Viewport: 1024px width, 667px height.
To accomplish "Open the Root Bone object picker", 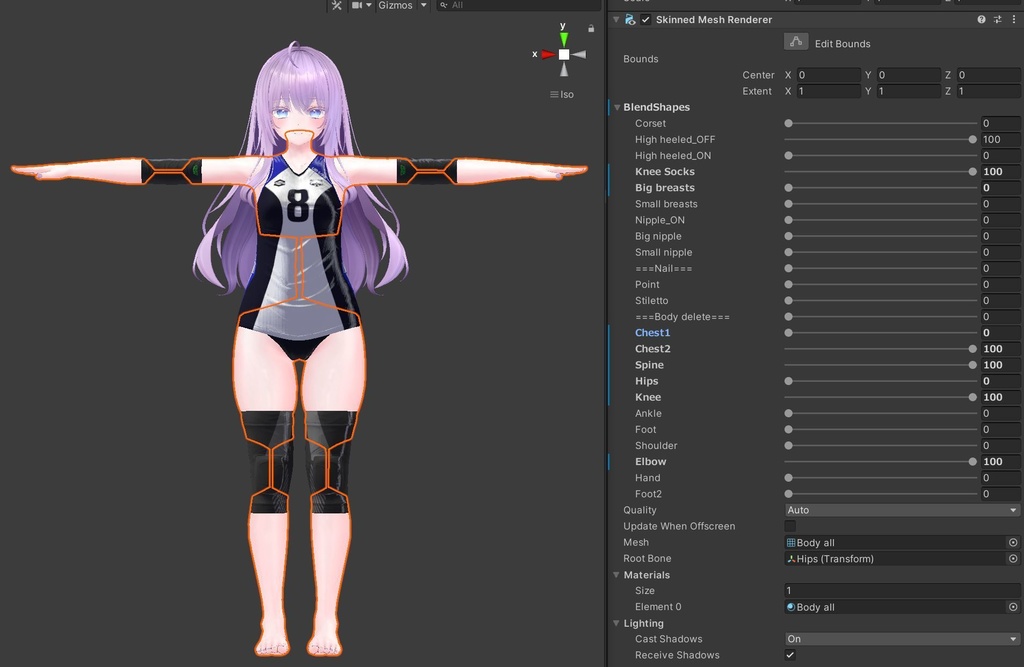I will tap(1013, 559).
